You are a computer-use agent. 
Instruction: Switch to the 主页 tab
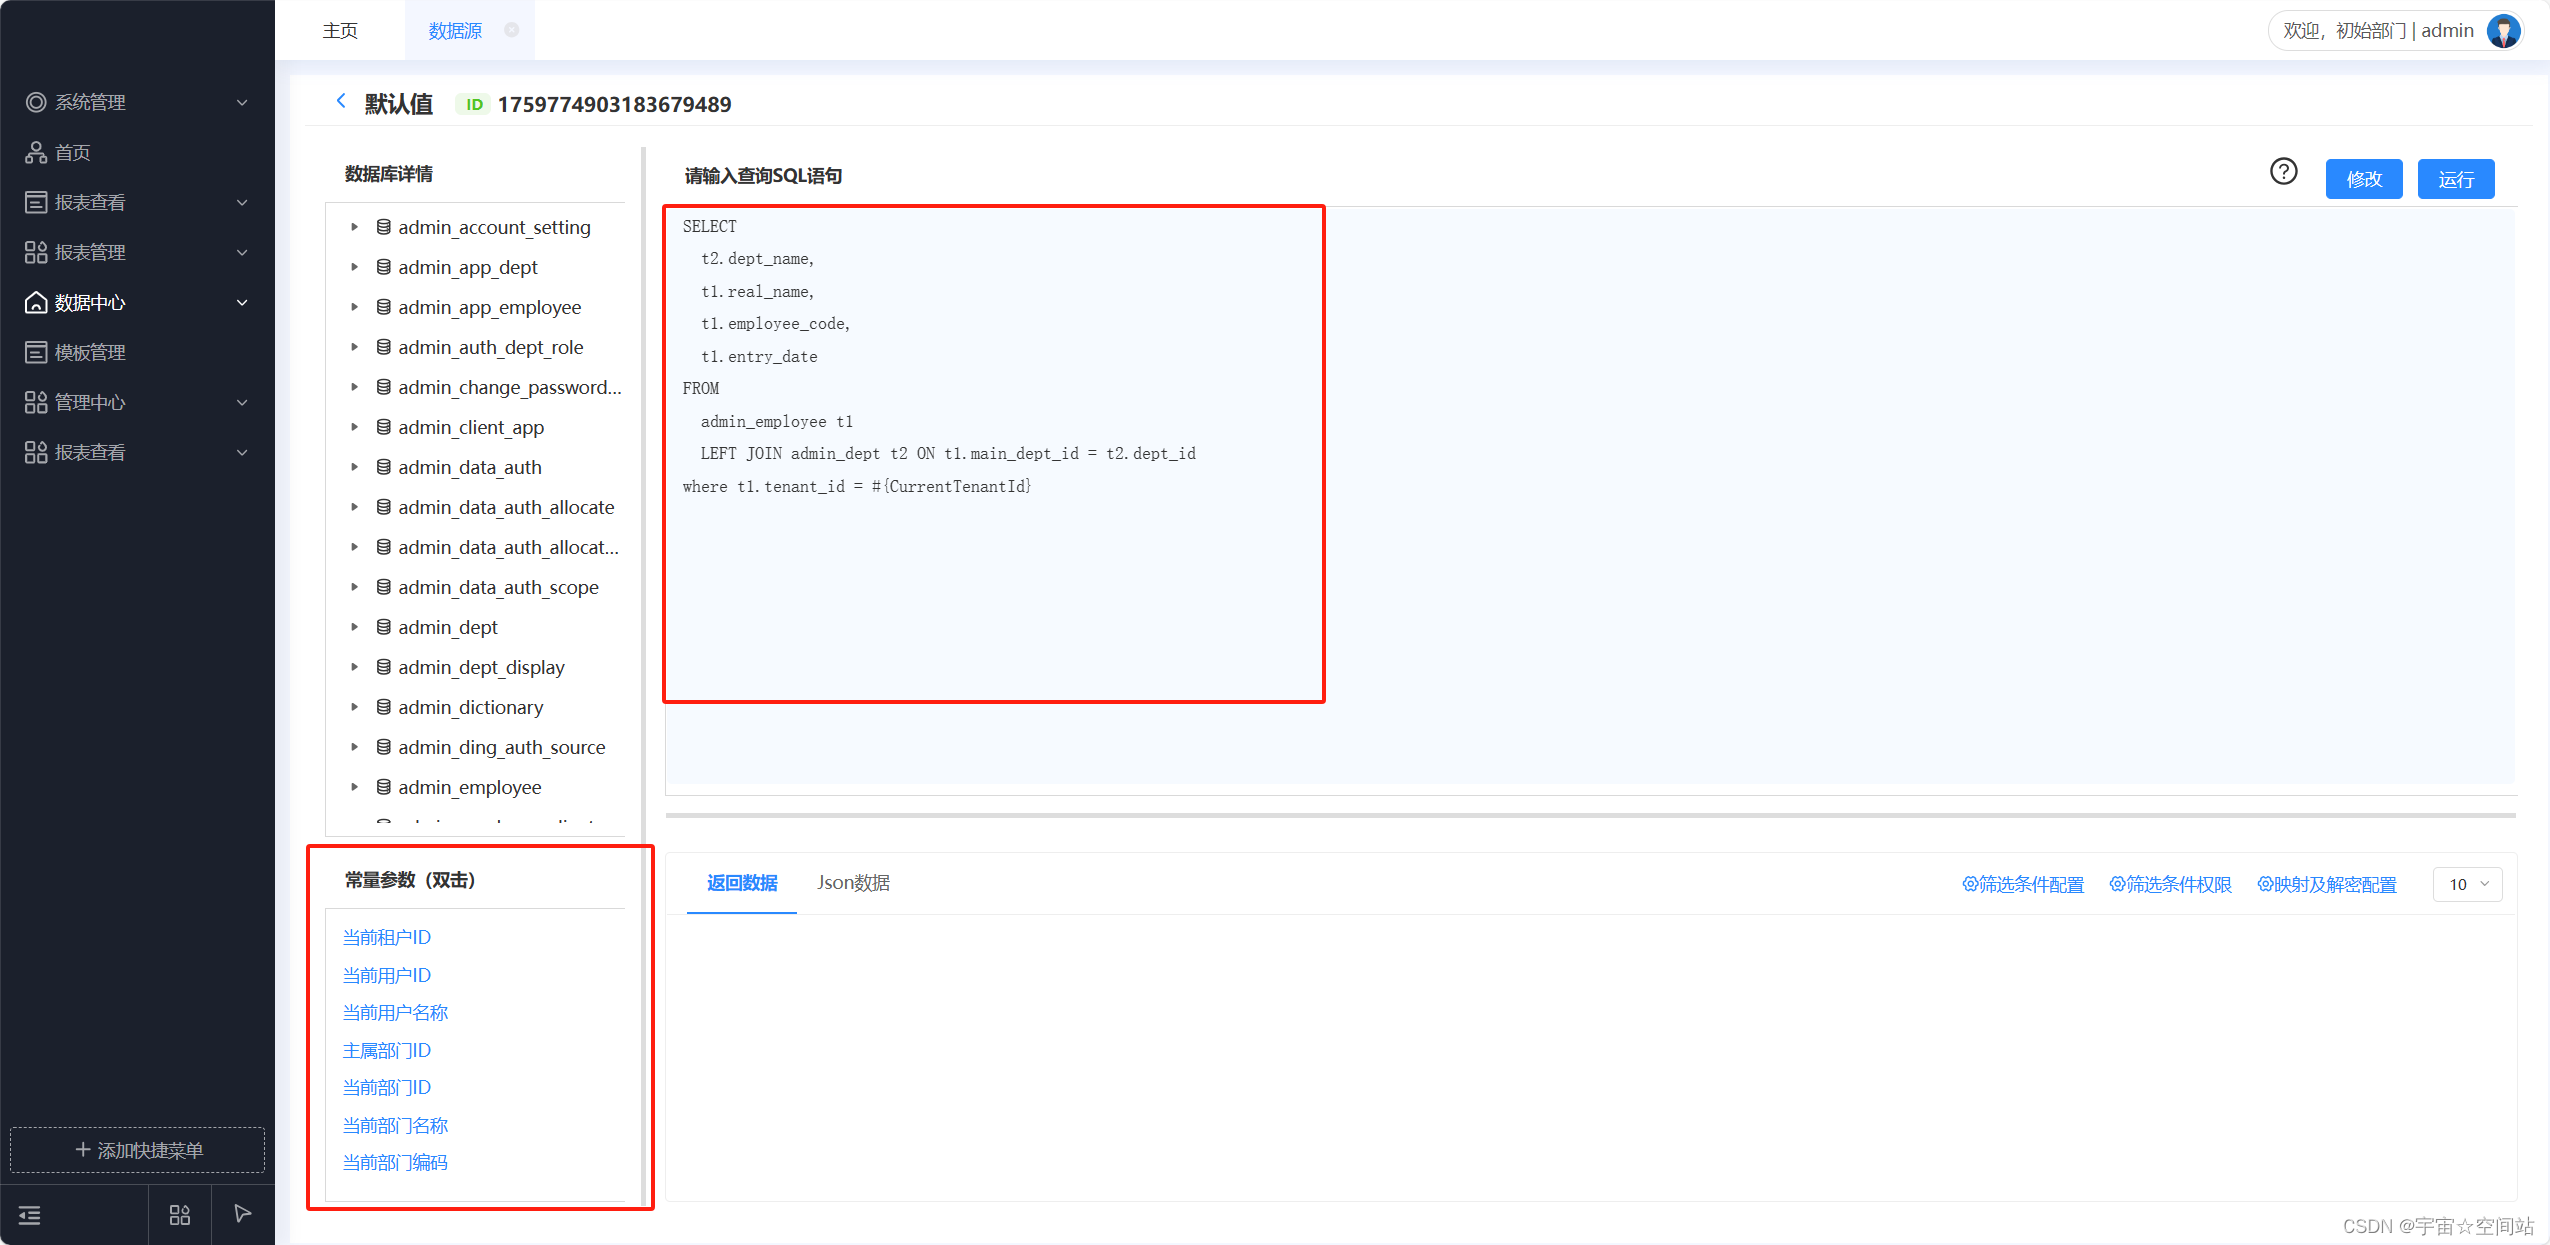[340, 31]
